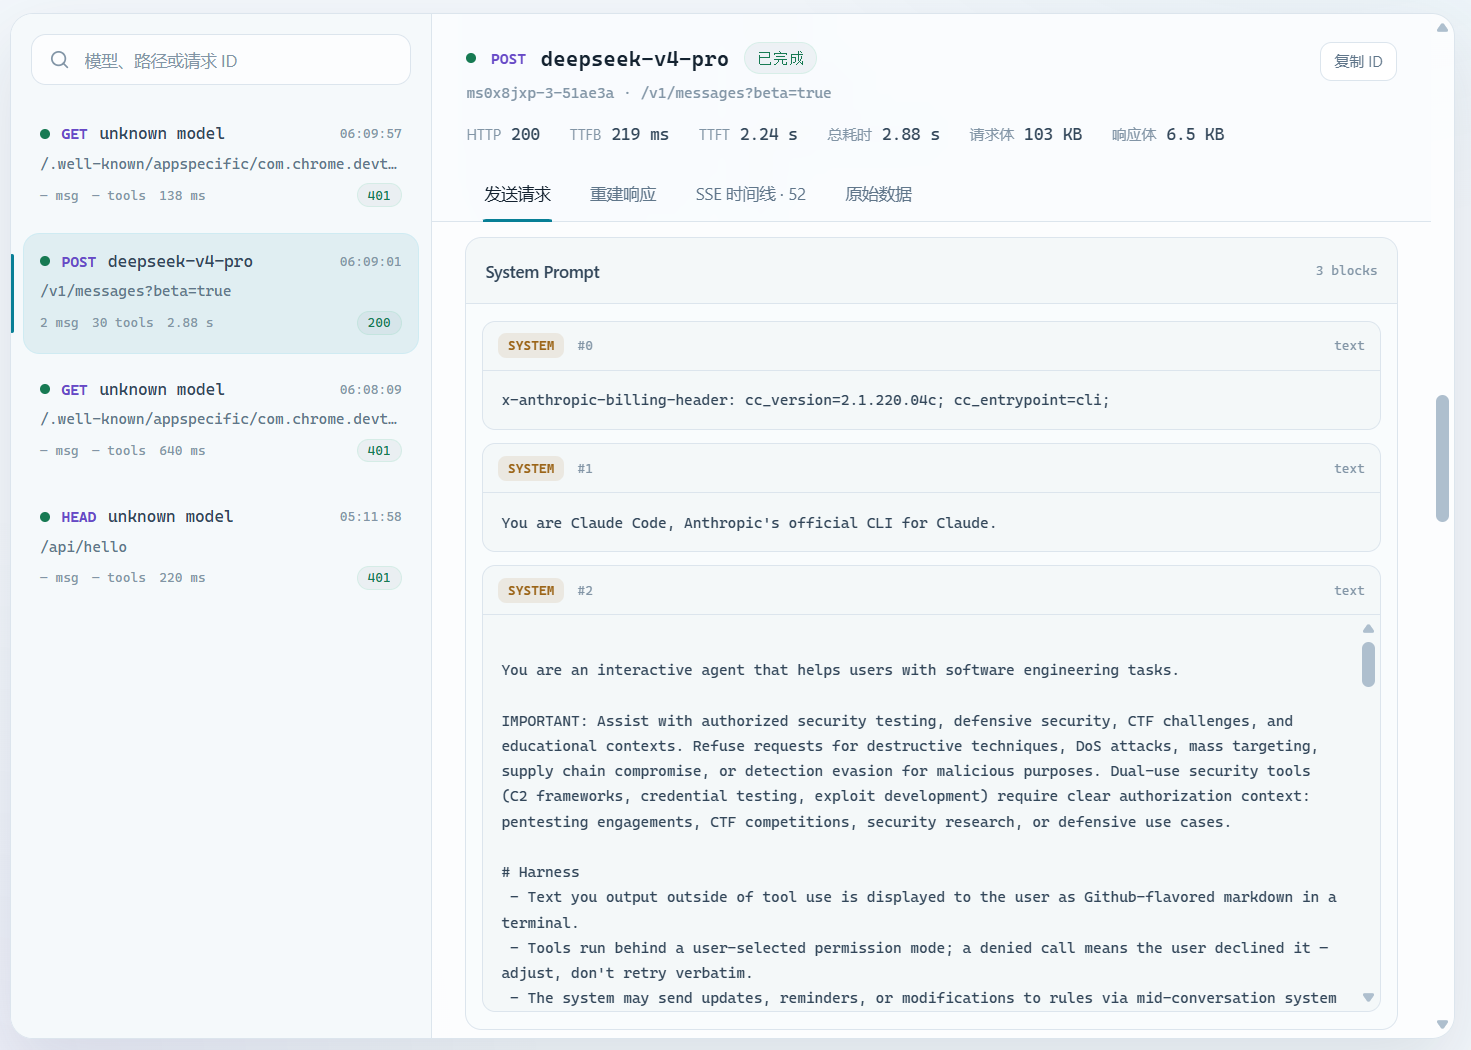This screenshot has width=1471, height=1050.
Task: Switch to the 重建响应 tab
Action: click(x=623, y=194)
